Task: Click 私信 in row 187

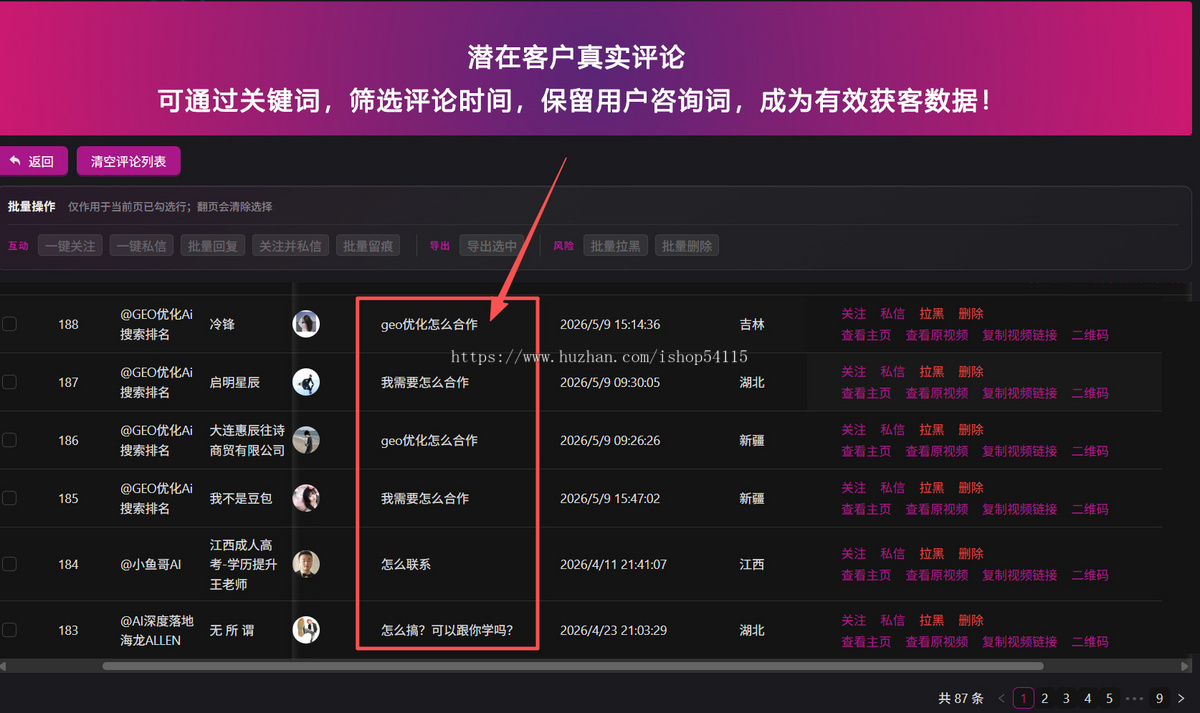Action: [893, 372]
